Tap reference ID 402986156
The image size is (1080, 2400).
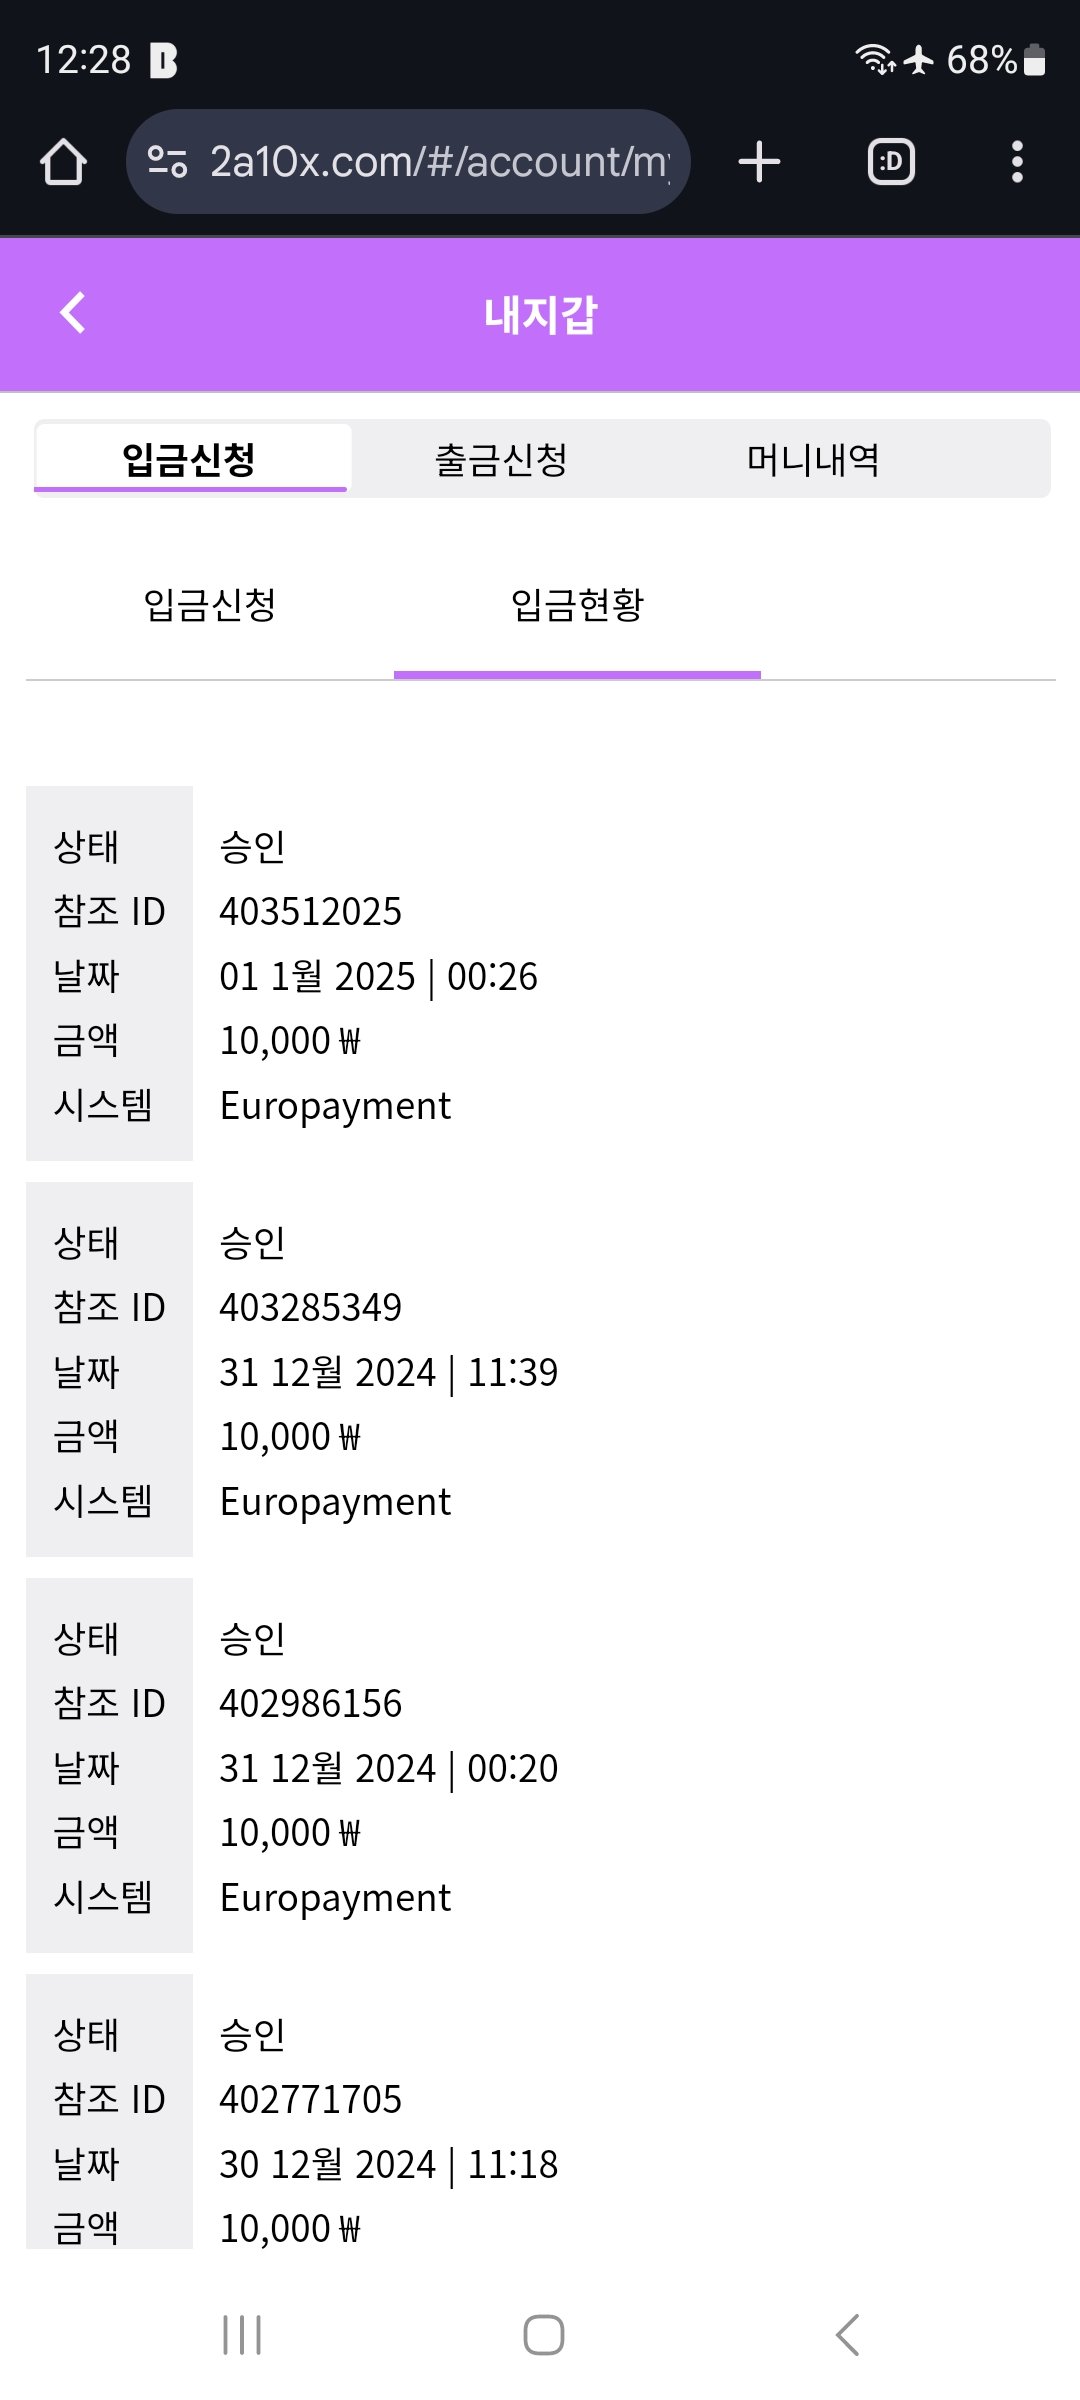[x=310, y=1704]
